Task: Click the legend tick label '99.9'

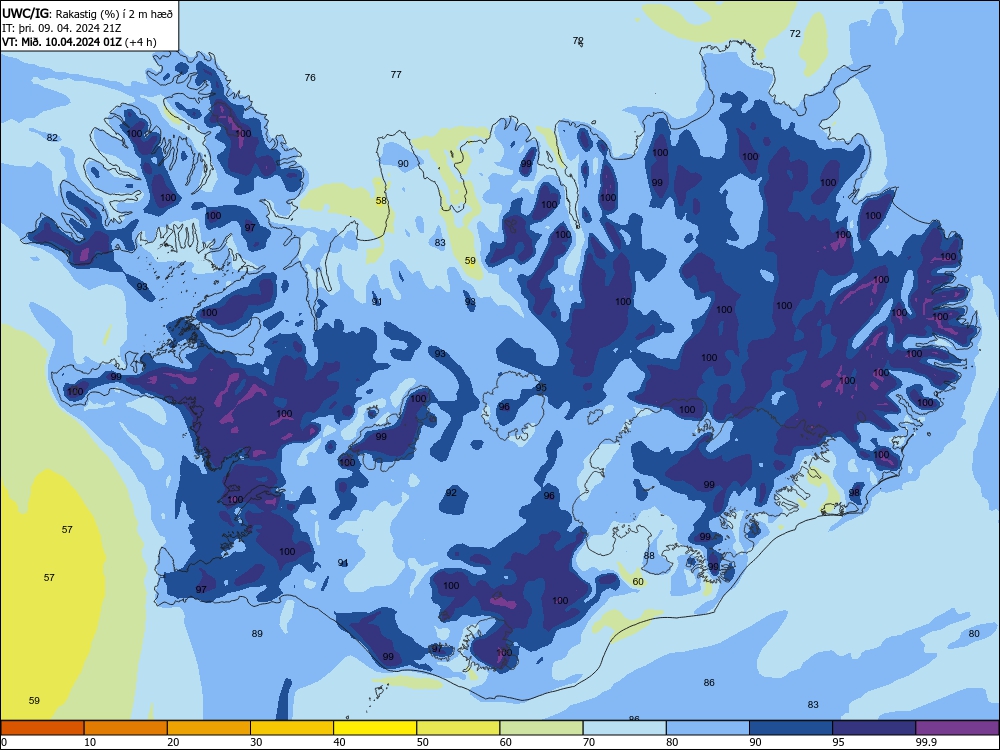Action: coord(925,742)
